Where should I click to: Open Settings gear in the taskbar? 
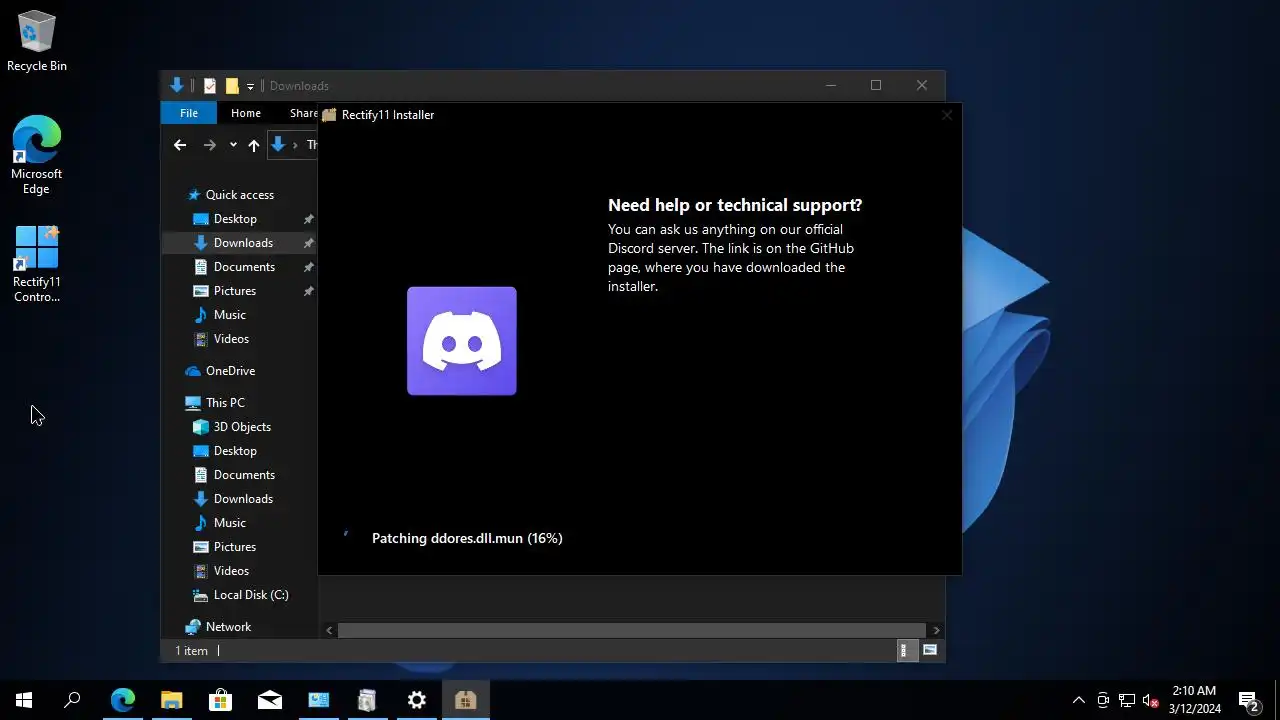coord(417,700)
